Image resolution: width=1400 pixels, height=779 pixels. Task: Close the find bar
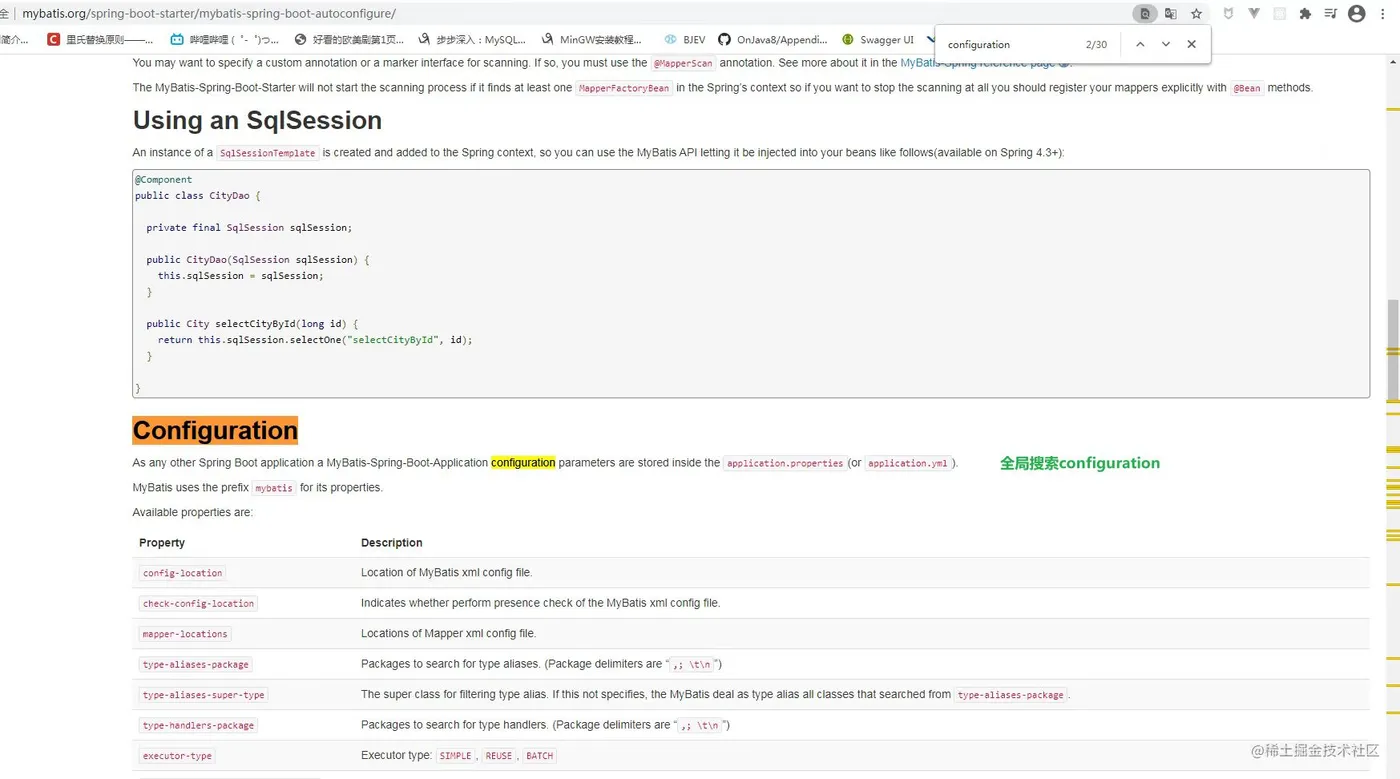[1191, 44]
